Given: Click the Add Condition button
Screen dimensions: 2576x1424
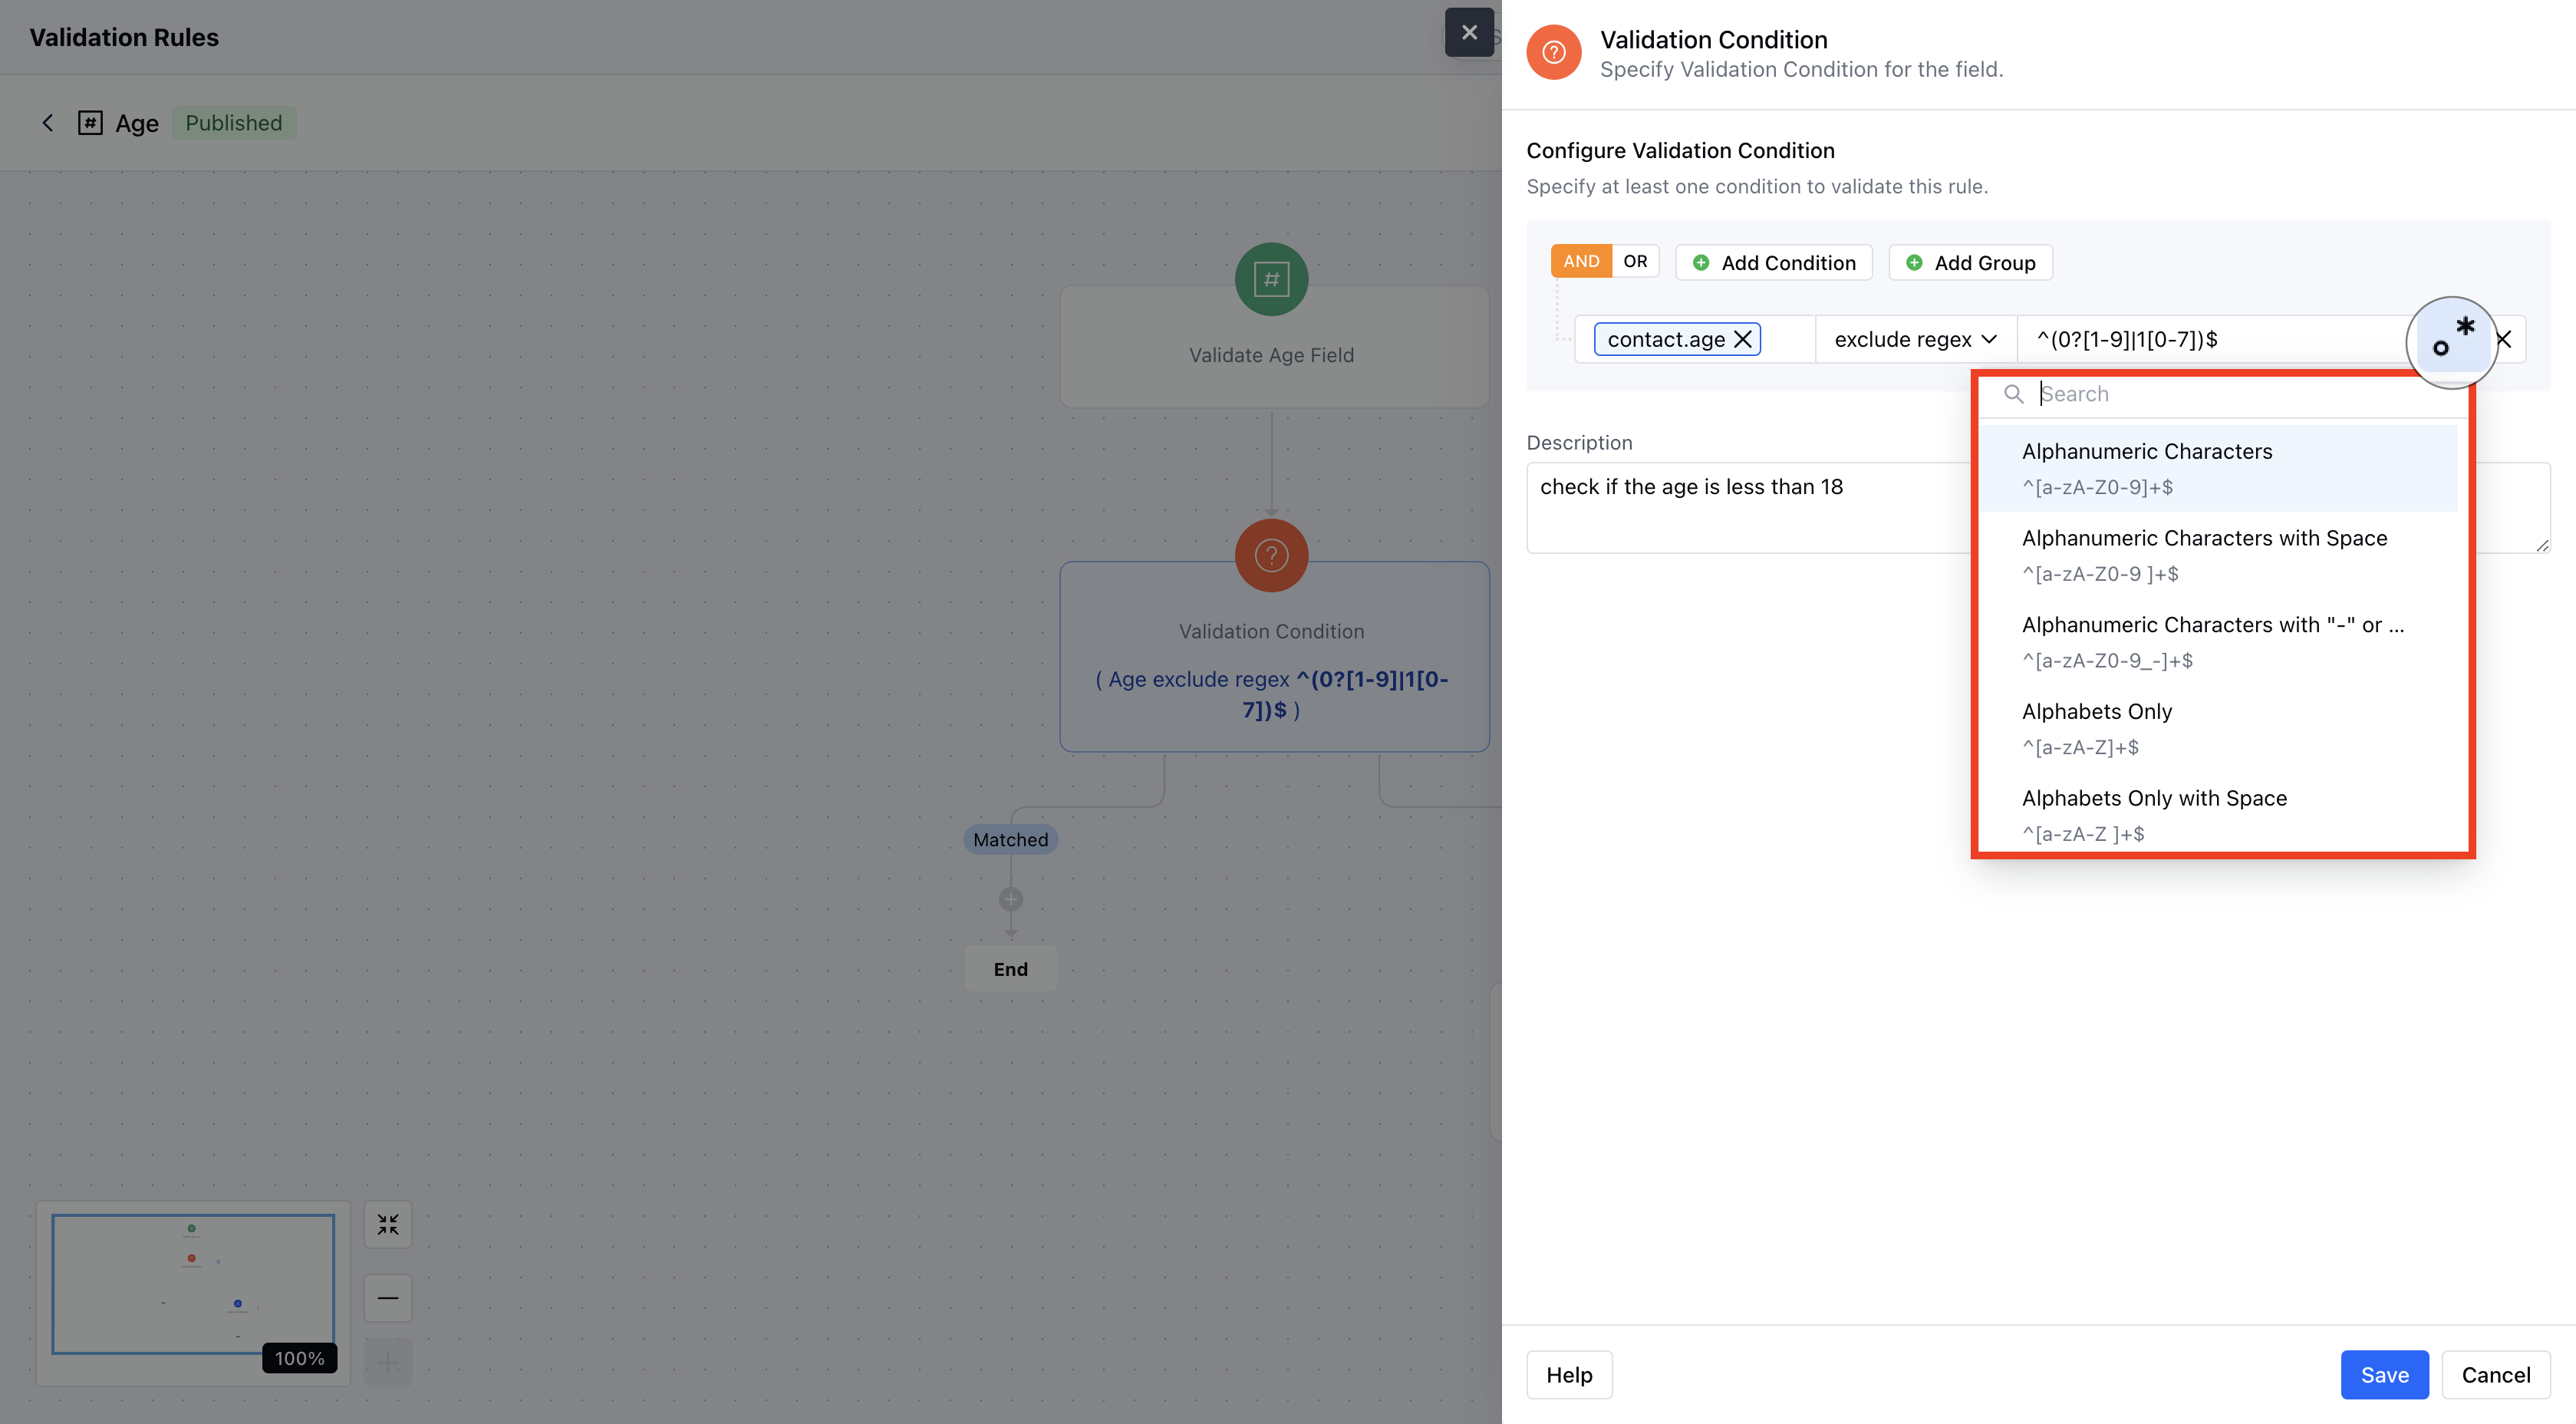Looking at the screenshot, I should [1774, 263].
